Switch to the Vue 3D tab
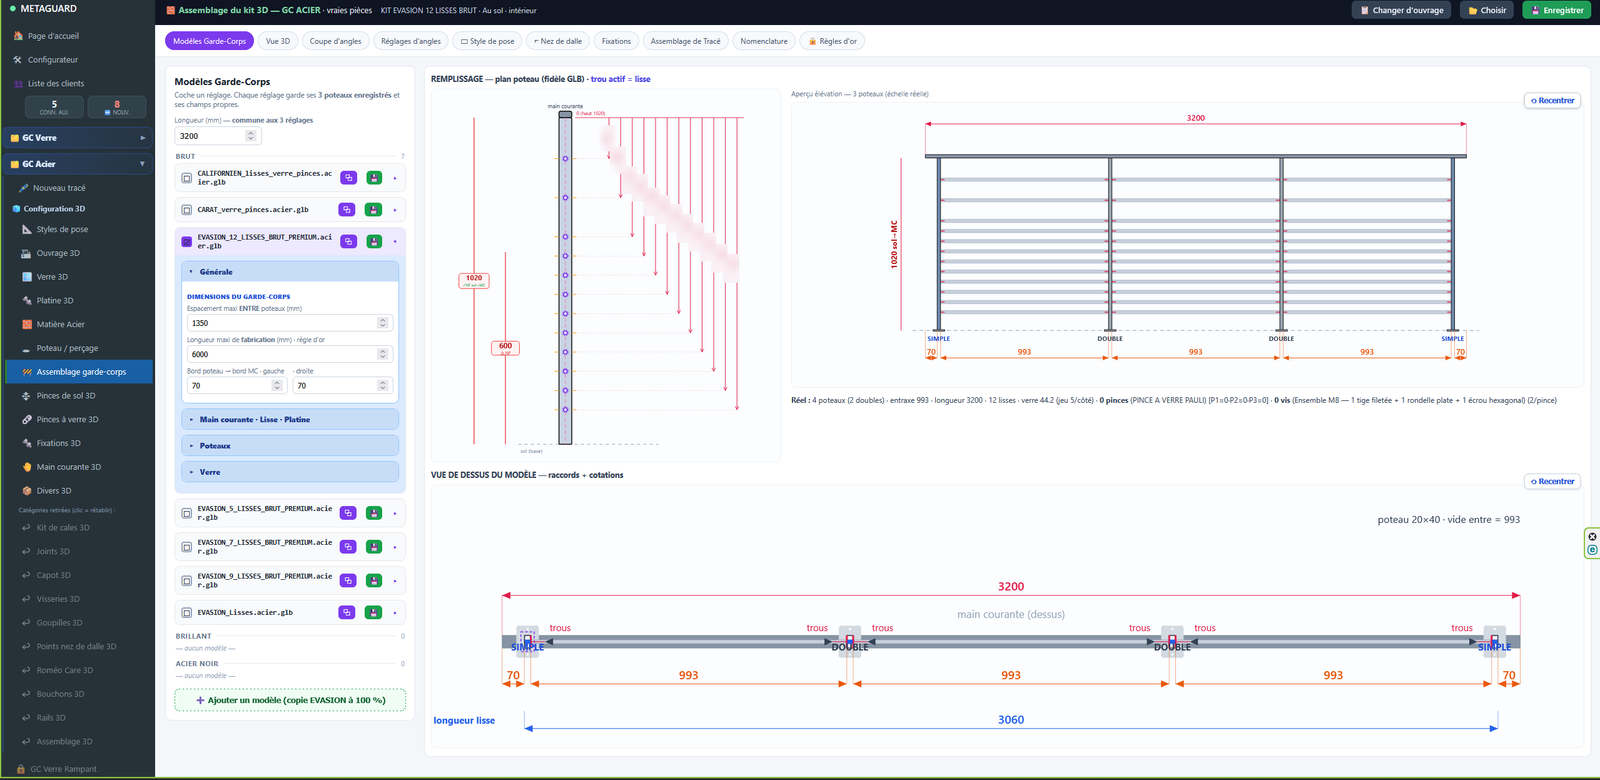 coord(278,41)
